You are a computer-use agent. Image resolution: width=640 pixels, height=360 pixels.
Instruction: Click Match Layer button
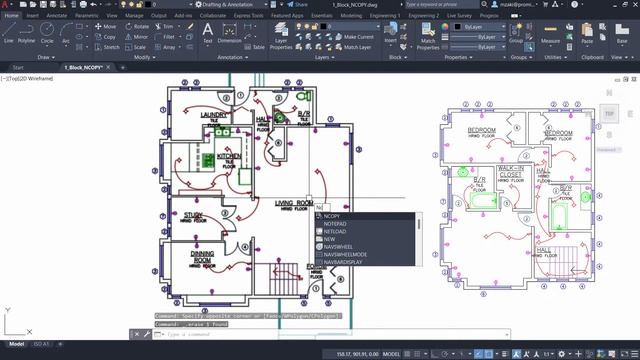pos(353,47)
